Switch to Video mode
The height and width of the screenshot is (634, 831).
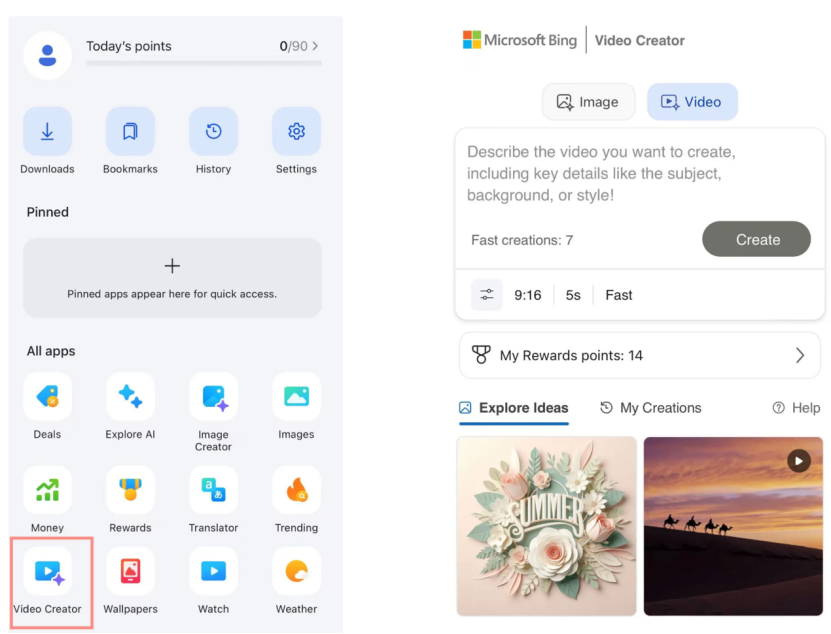[x=692, y=102]
